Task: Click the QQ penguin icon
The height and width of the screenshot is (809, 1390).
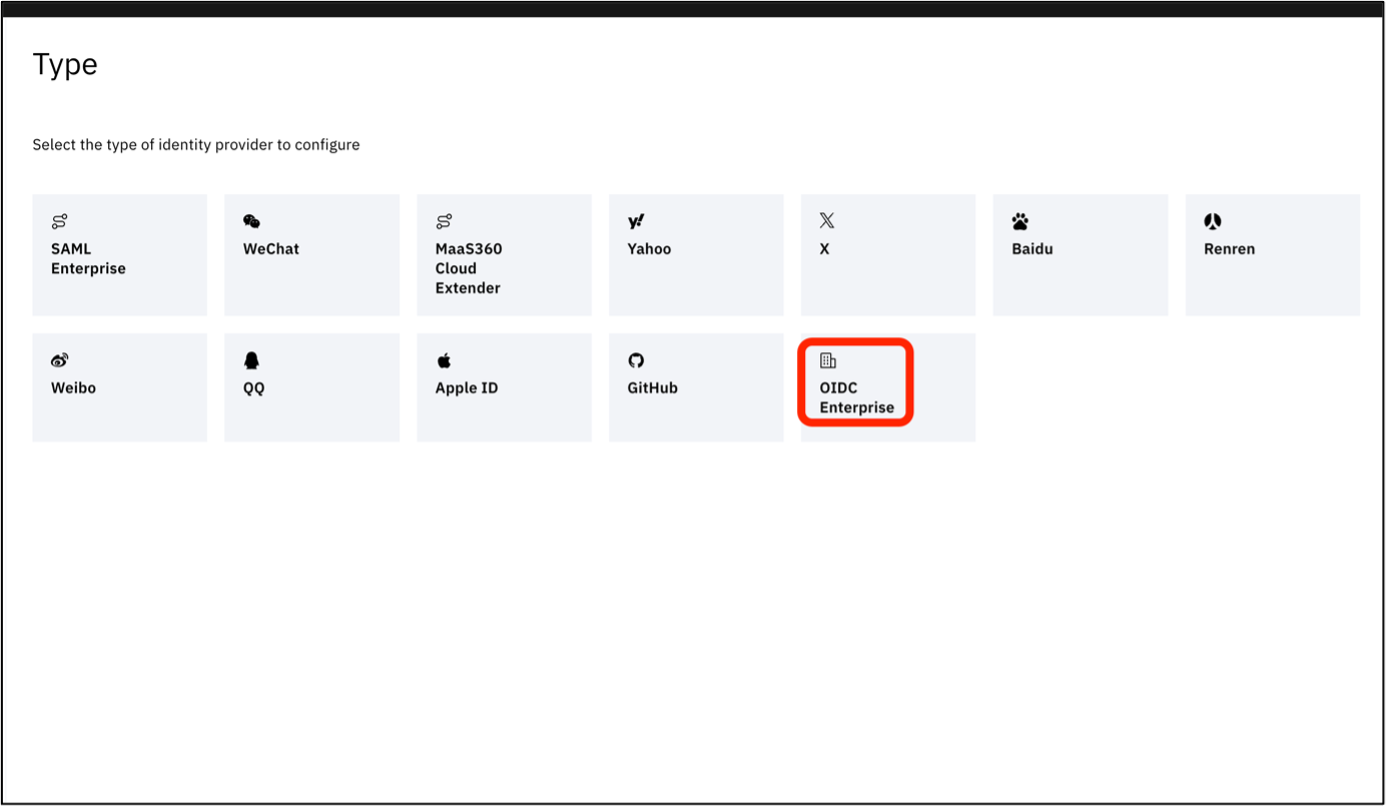Action: pyautogui.click(x=251, y=359)
